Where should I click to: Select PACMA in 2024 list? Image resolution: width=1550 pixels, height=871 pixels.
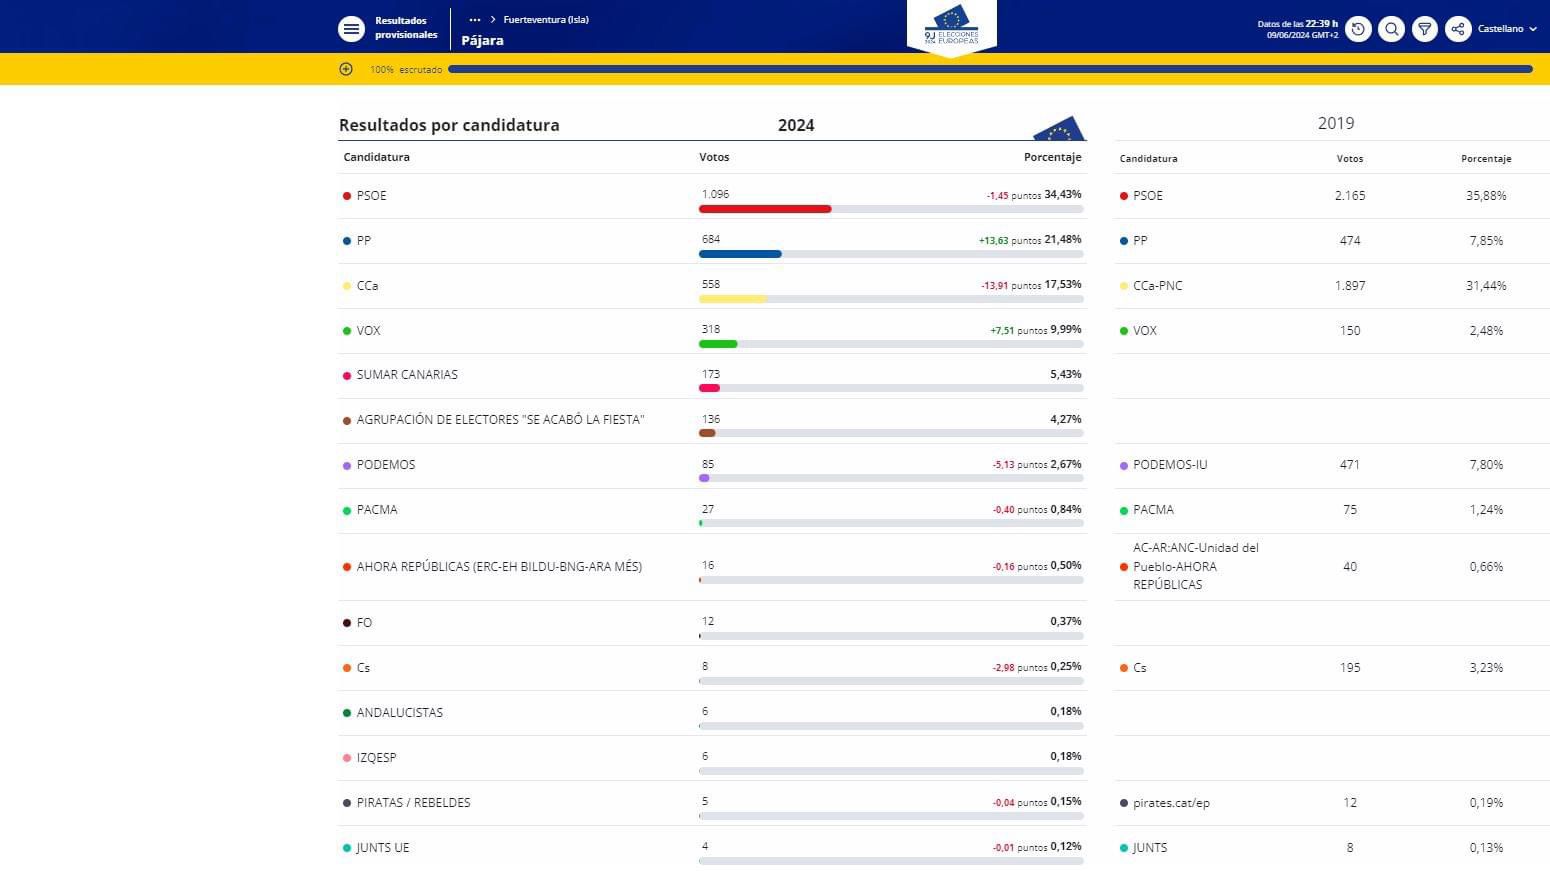[377, 510]
